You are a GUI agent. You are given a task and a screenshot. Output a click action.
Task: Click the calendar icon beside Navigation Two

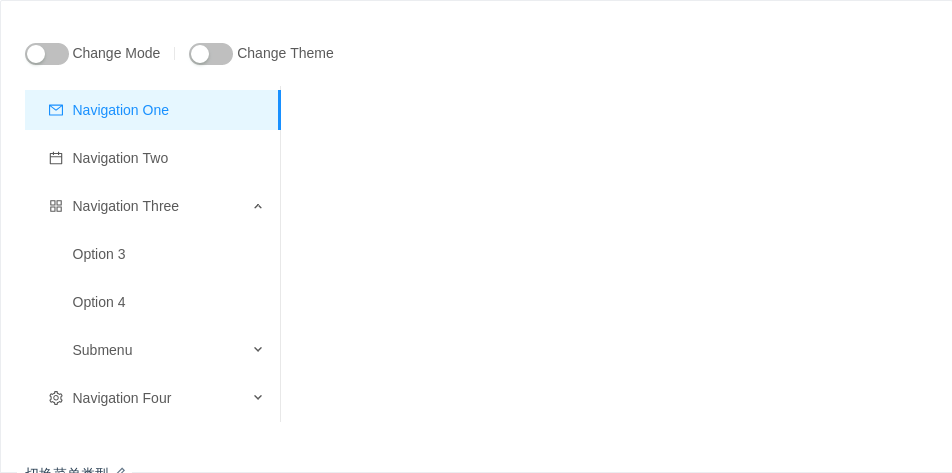[56, 158]
